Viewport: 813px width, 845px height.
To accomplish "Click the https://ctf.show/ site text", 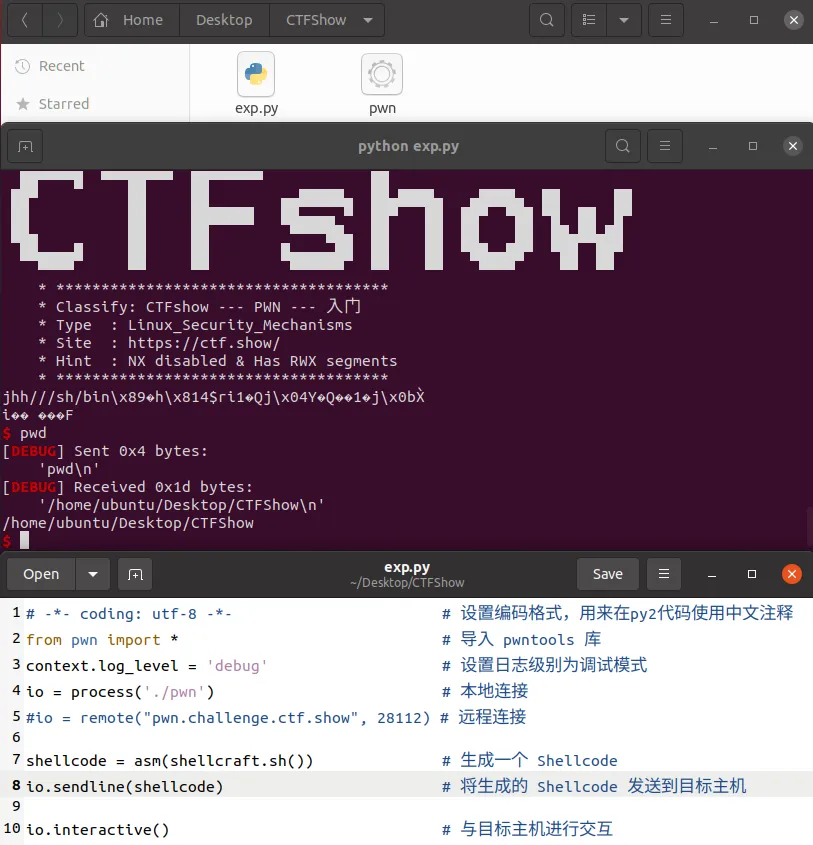I will click(204, 343).
